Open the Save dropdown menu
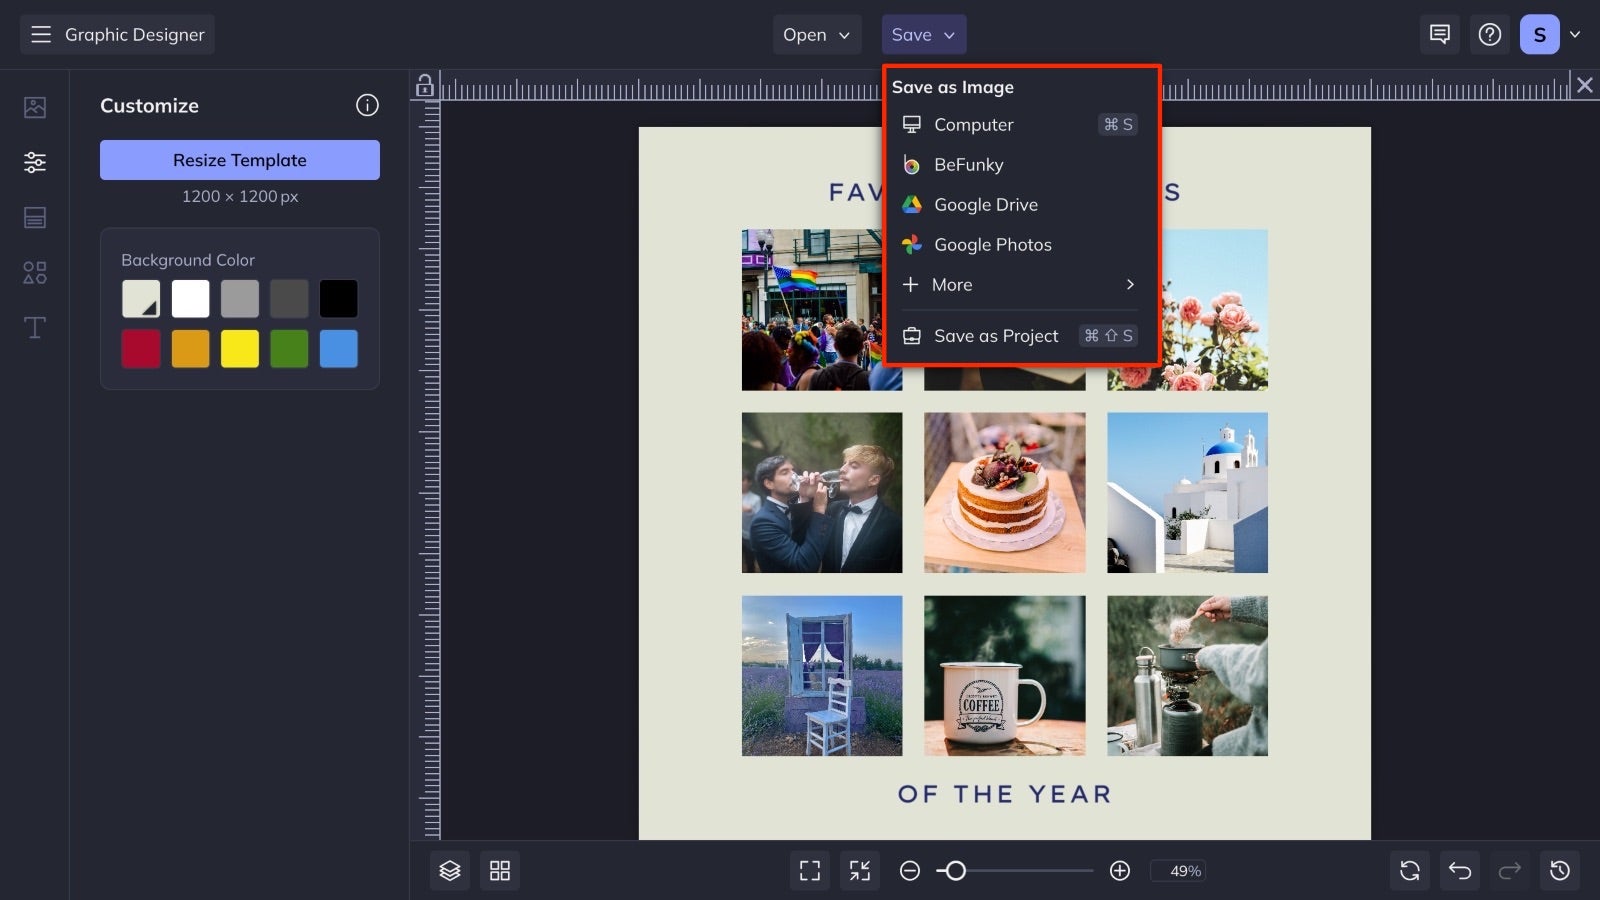The height and width of the screenshot is (900, 1600). tap(922, 33)
